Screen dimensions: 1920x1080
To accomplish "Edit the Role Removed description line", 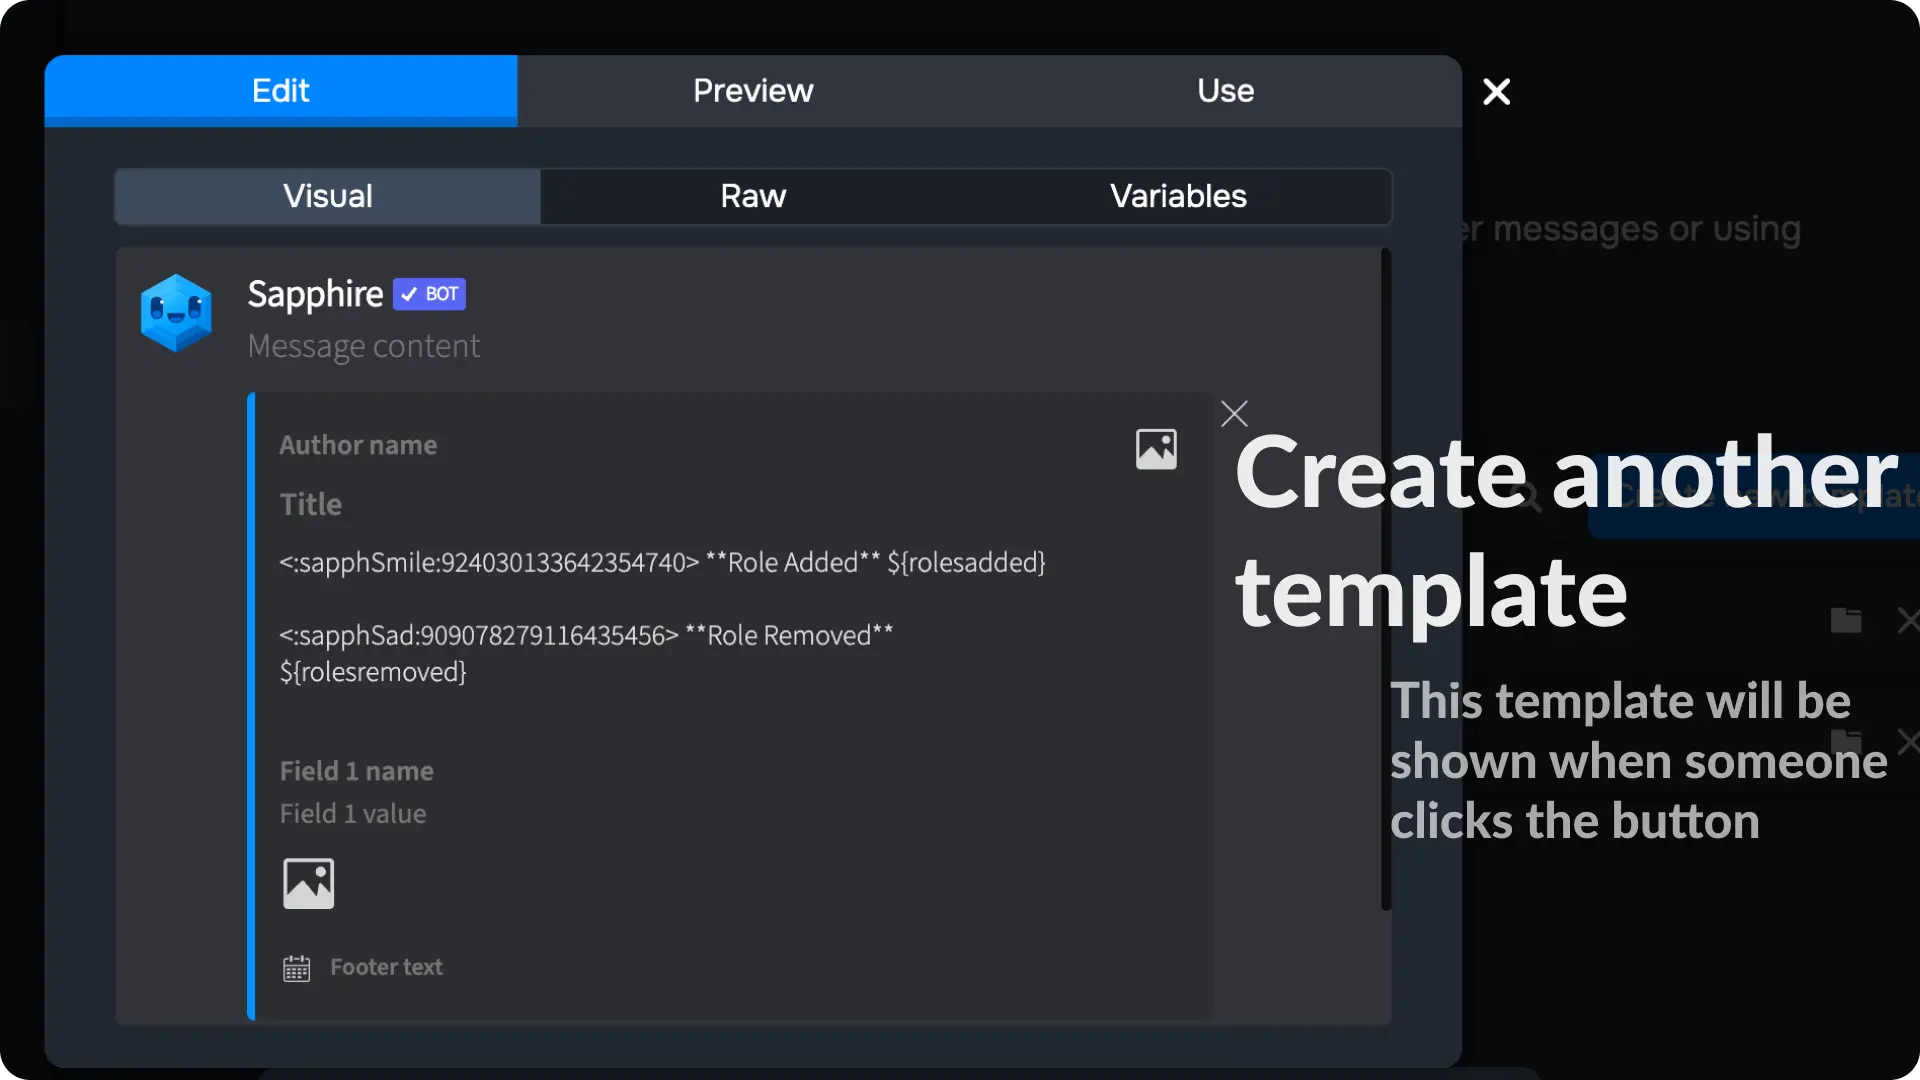I will click(586, 654).
